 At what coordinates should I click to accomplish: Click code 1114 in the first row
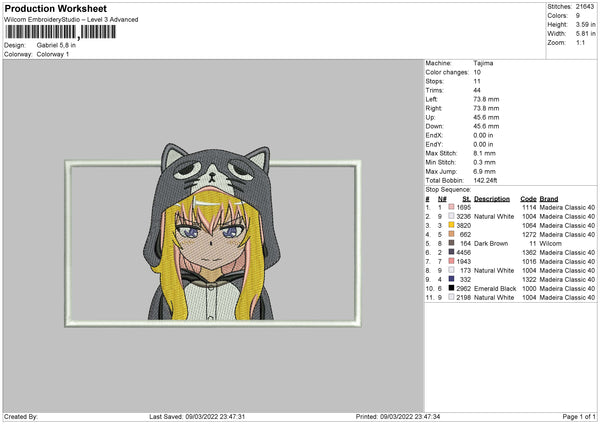coord(529,207)
